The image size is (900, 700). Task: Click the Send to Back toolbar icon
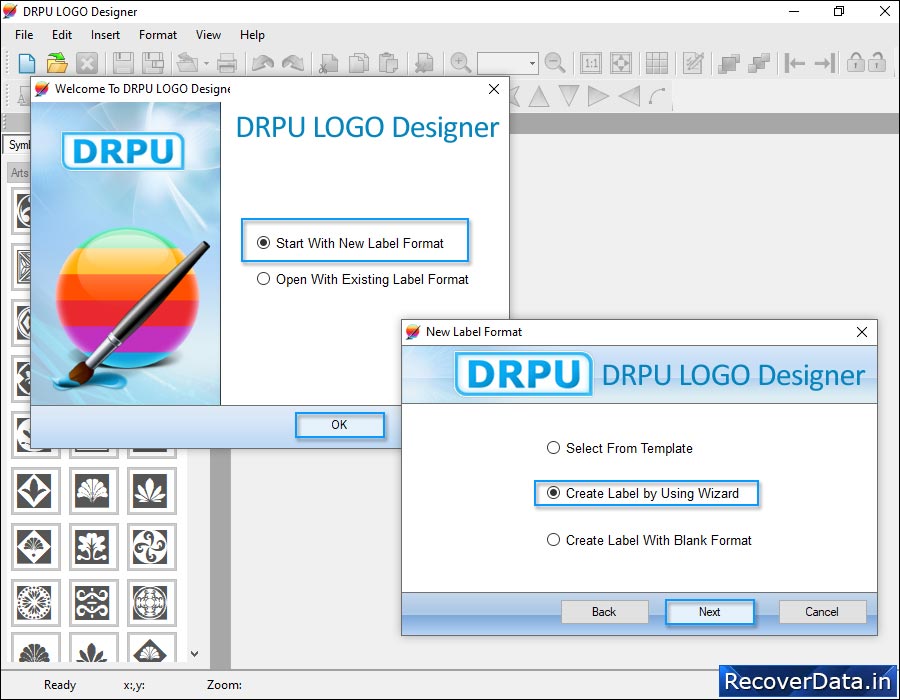(x=759, y=63)
